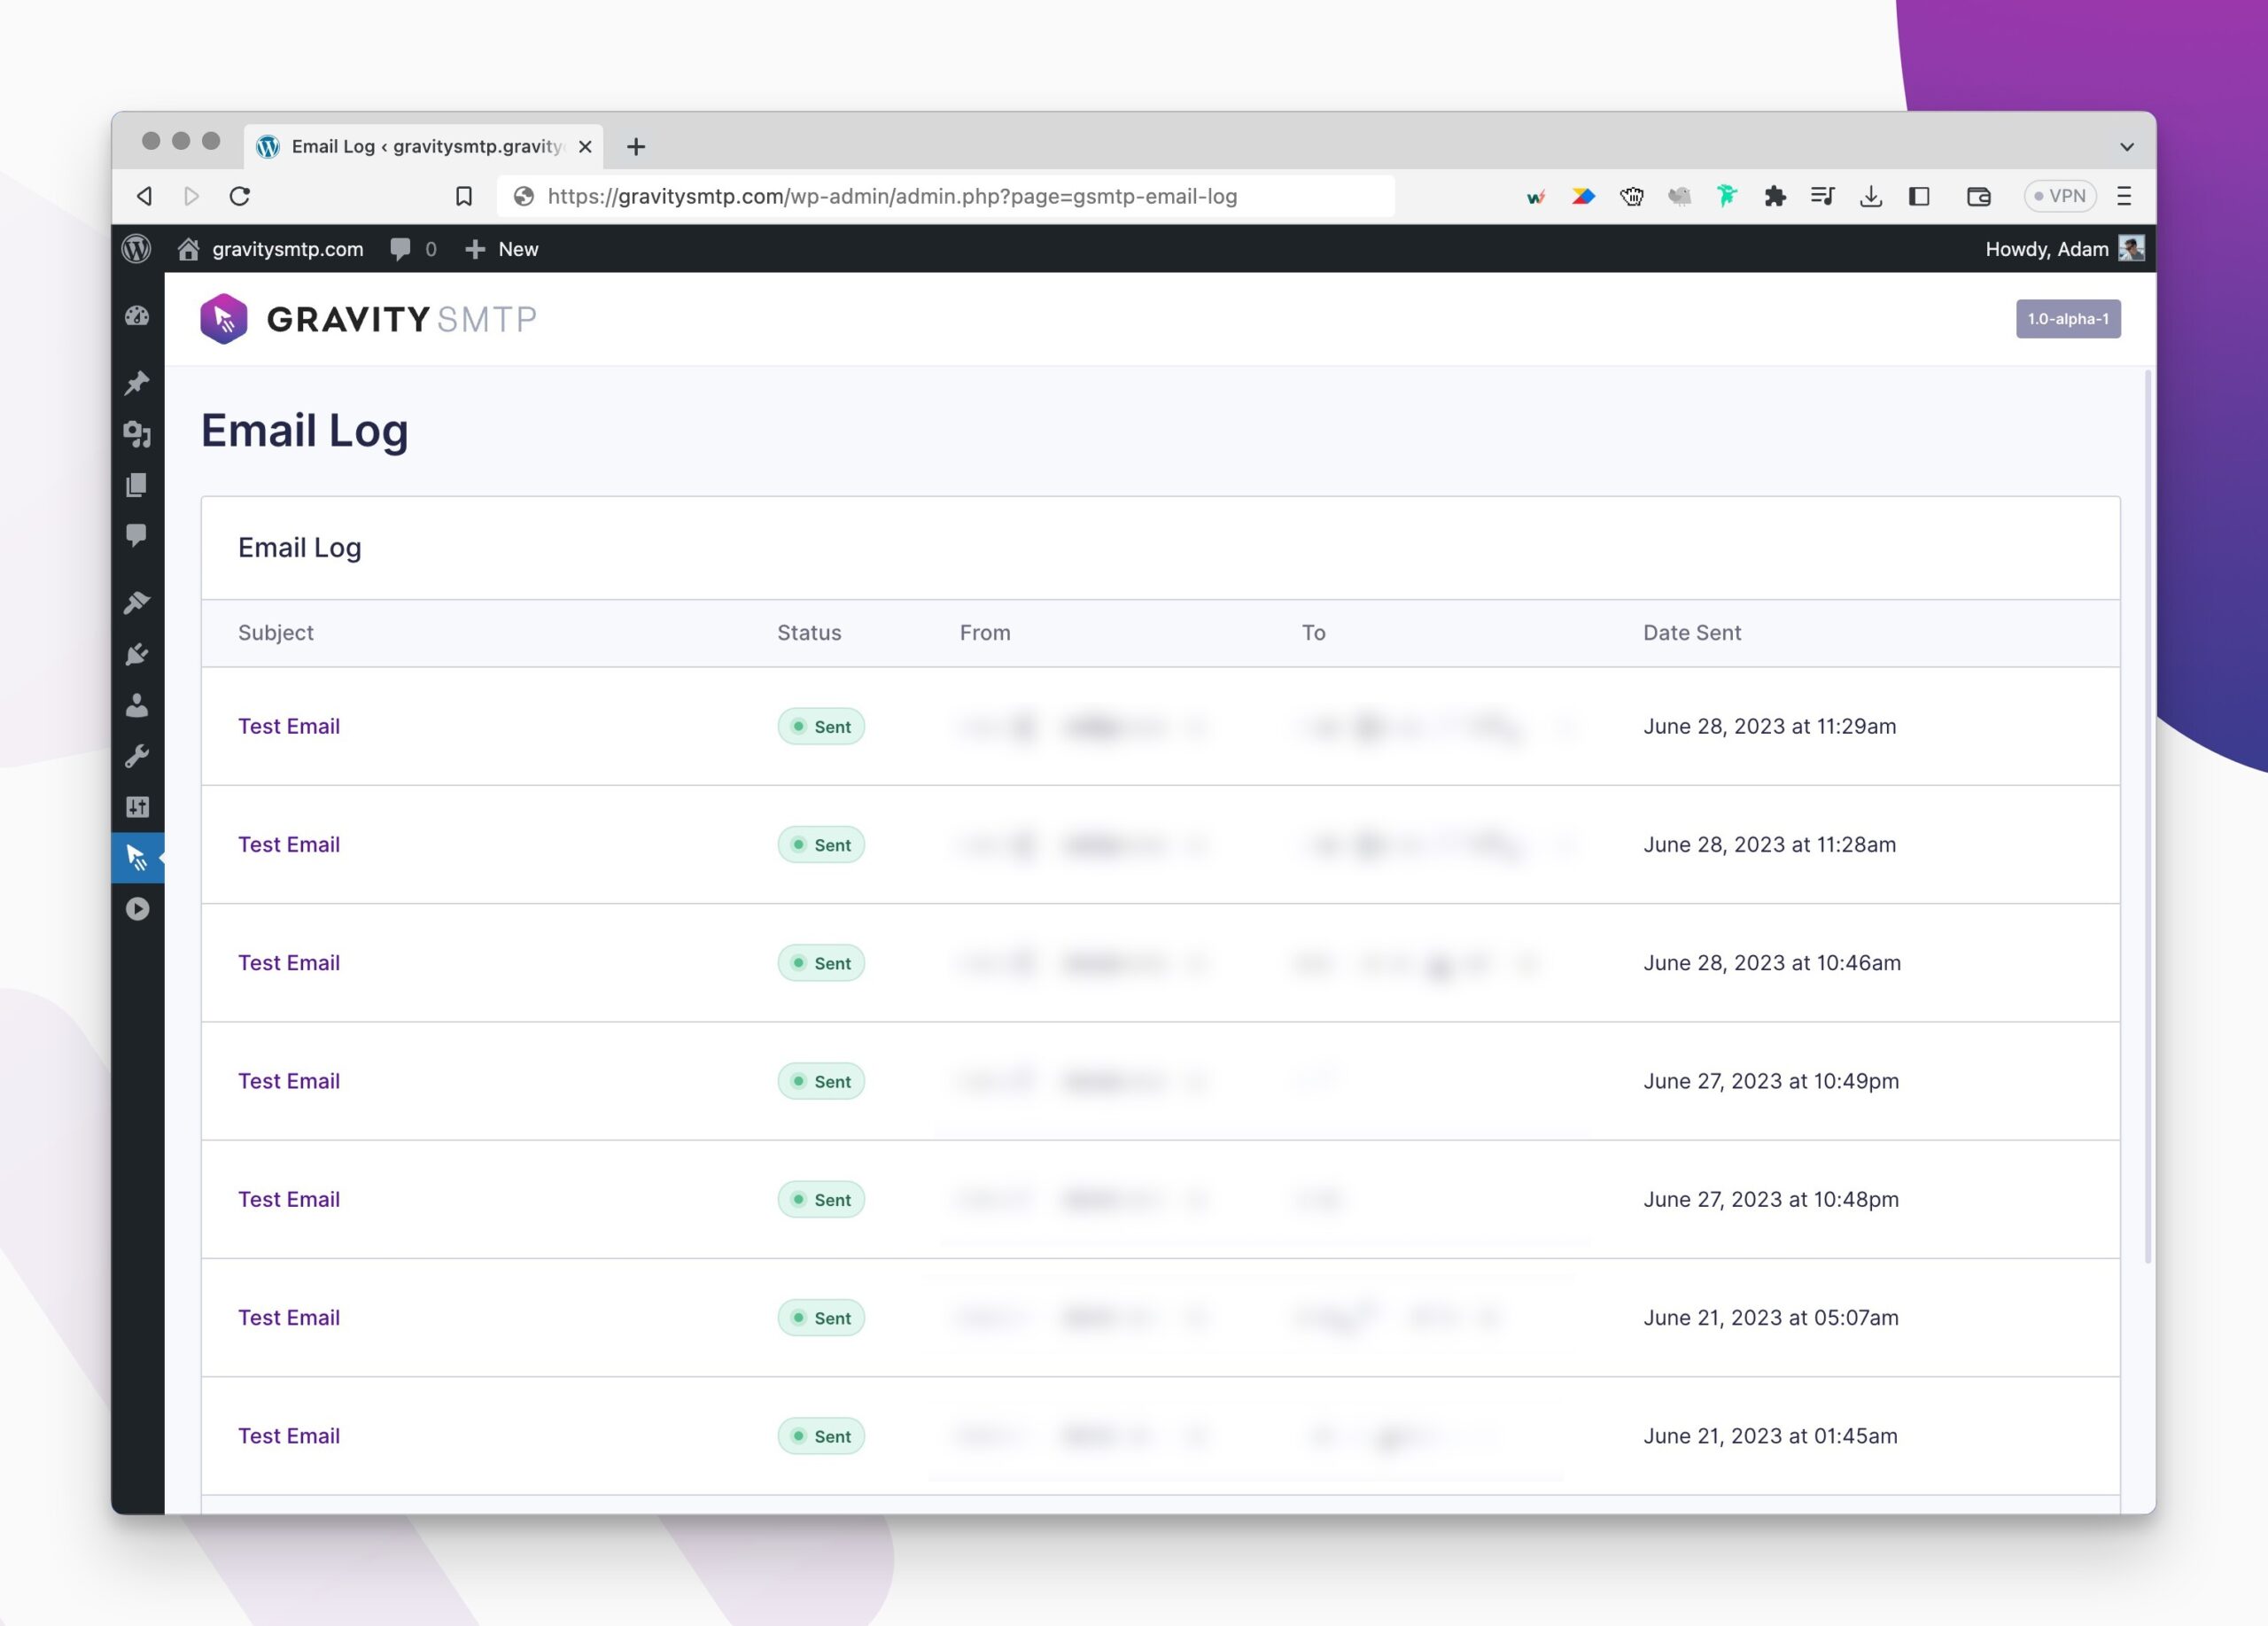Screen dimensions: 2268x1626
Task: Reload the page
Action: 240,196
